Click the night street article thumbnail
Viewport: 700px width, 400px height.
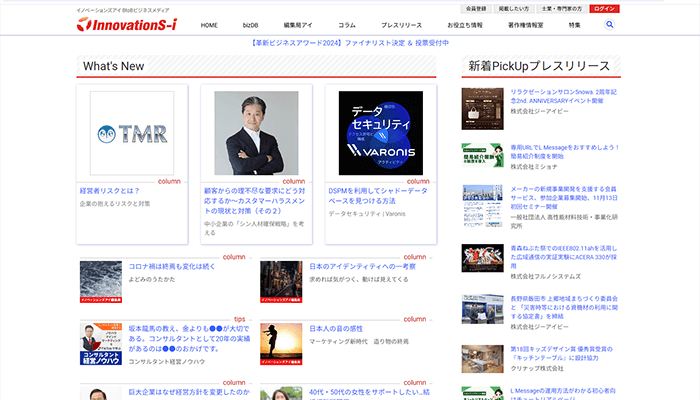coord(281,282)
